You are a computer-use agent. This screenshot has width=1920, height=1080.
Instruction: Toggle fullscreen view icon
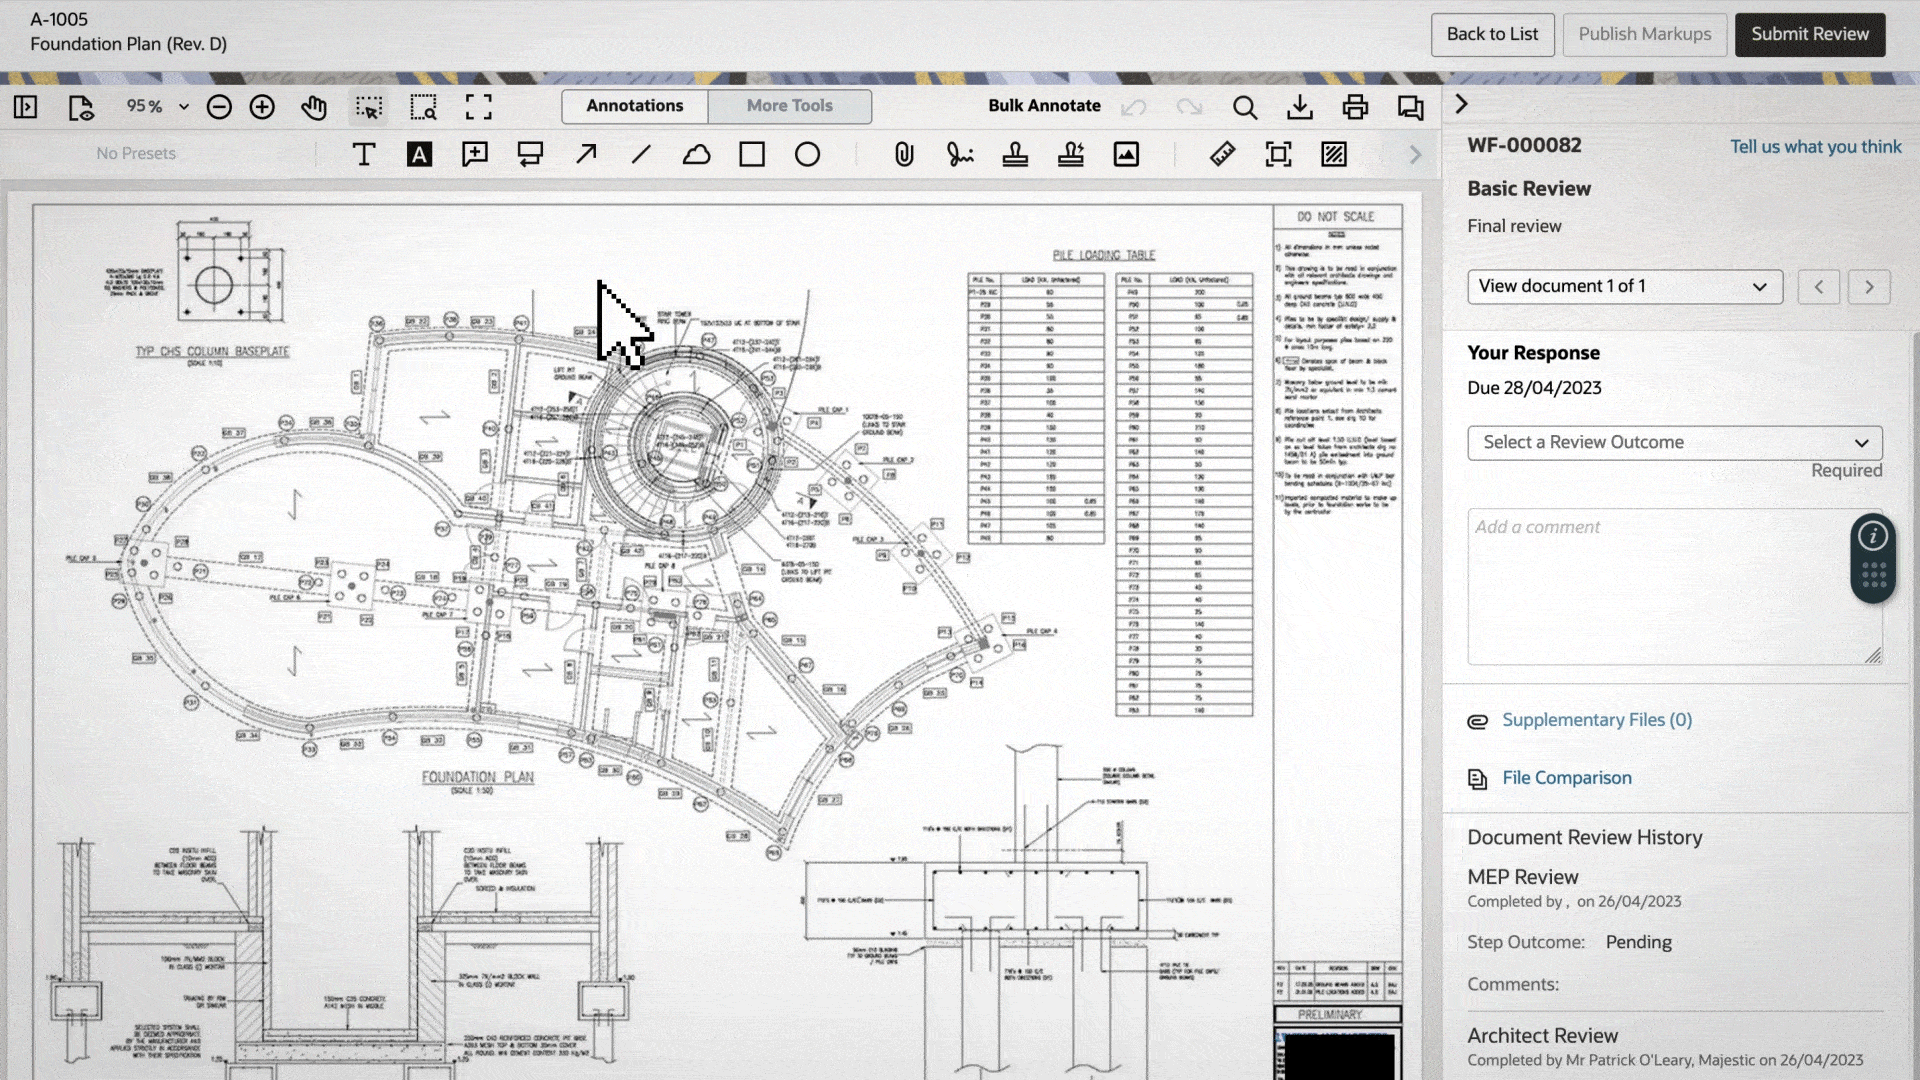[x=479, y=107]
